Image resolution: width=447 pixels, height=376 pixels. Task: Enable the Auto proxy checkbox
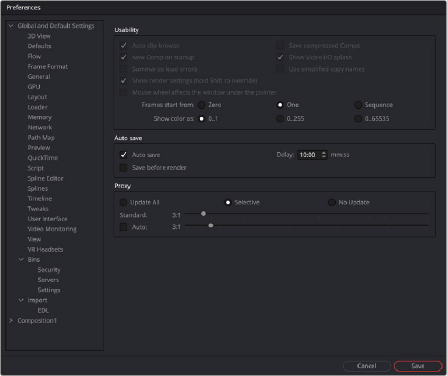124,227
